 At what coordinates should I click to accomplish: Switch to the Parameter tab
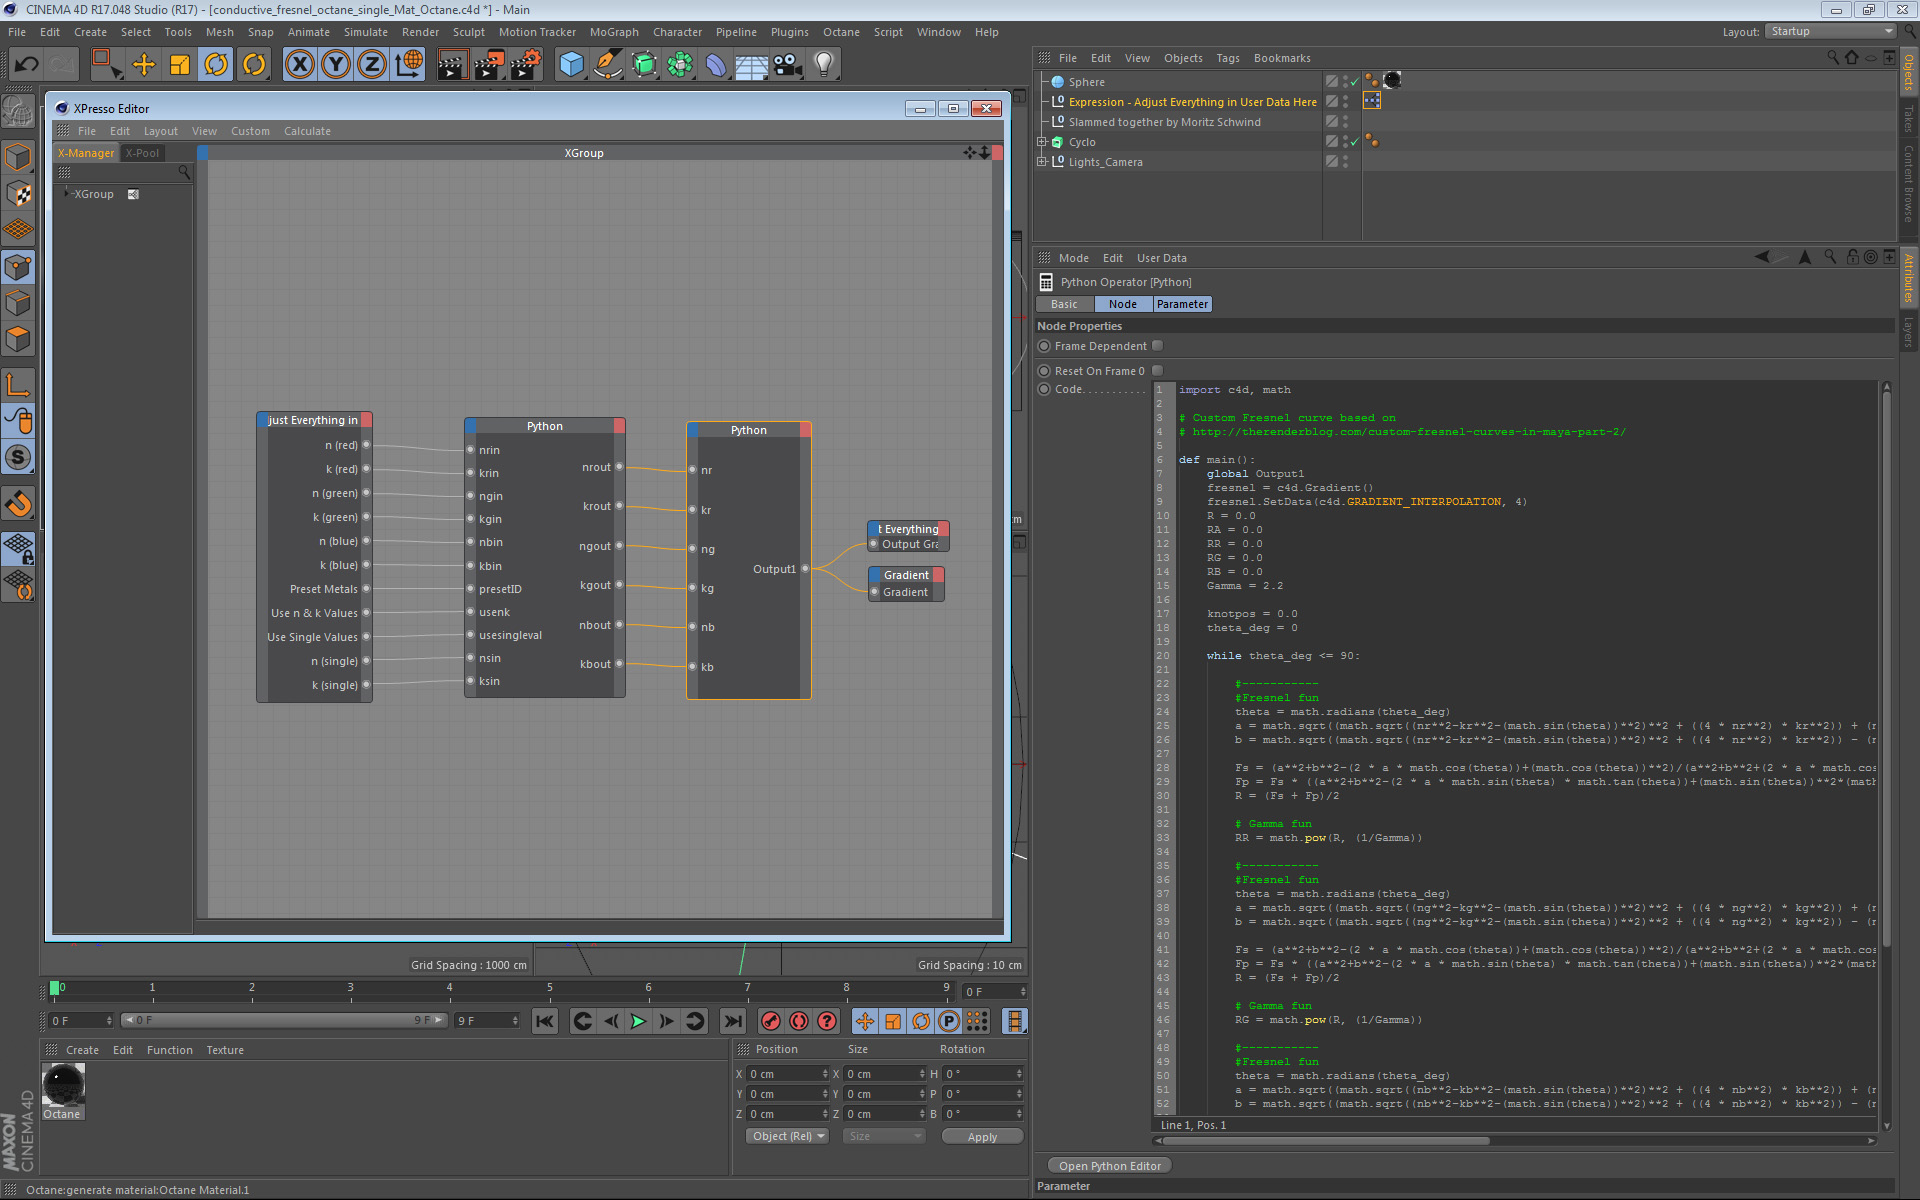click(1182, 304)
